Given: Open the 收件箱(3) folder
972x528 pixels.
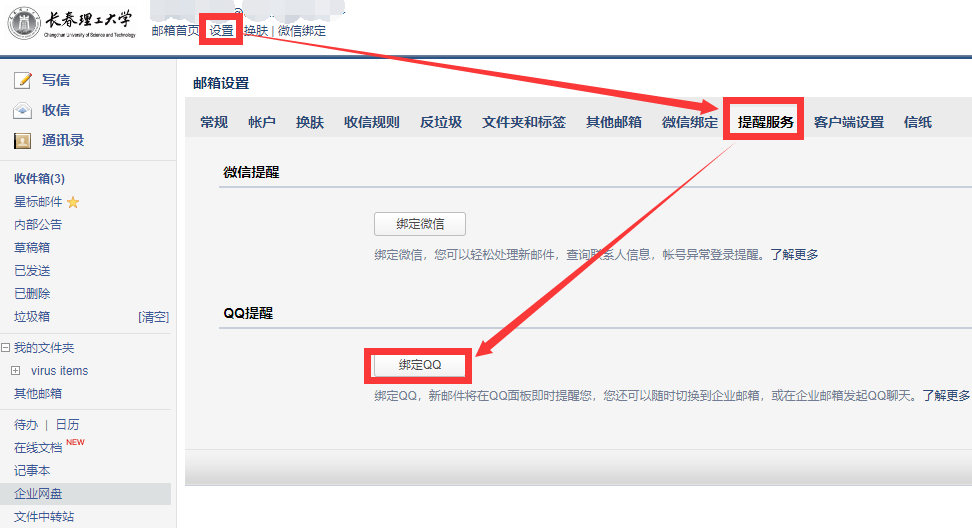Looking at the screenshot, I should pyautogui.click(x=39, y=178).
